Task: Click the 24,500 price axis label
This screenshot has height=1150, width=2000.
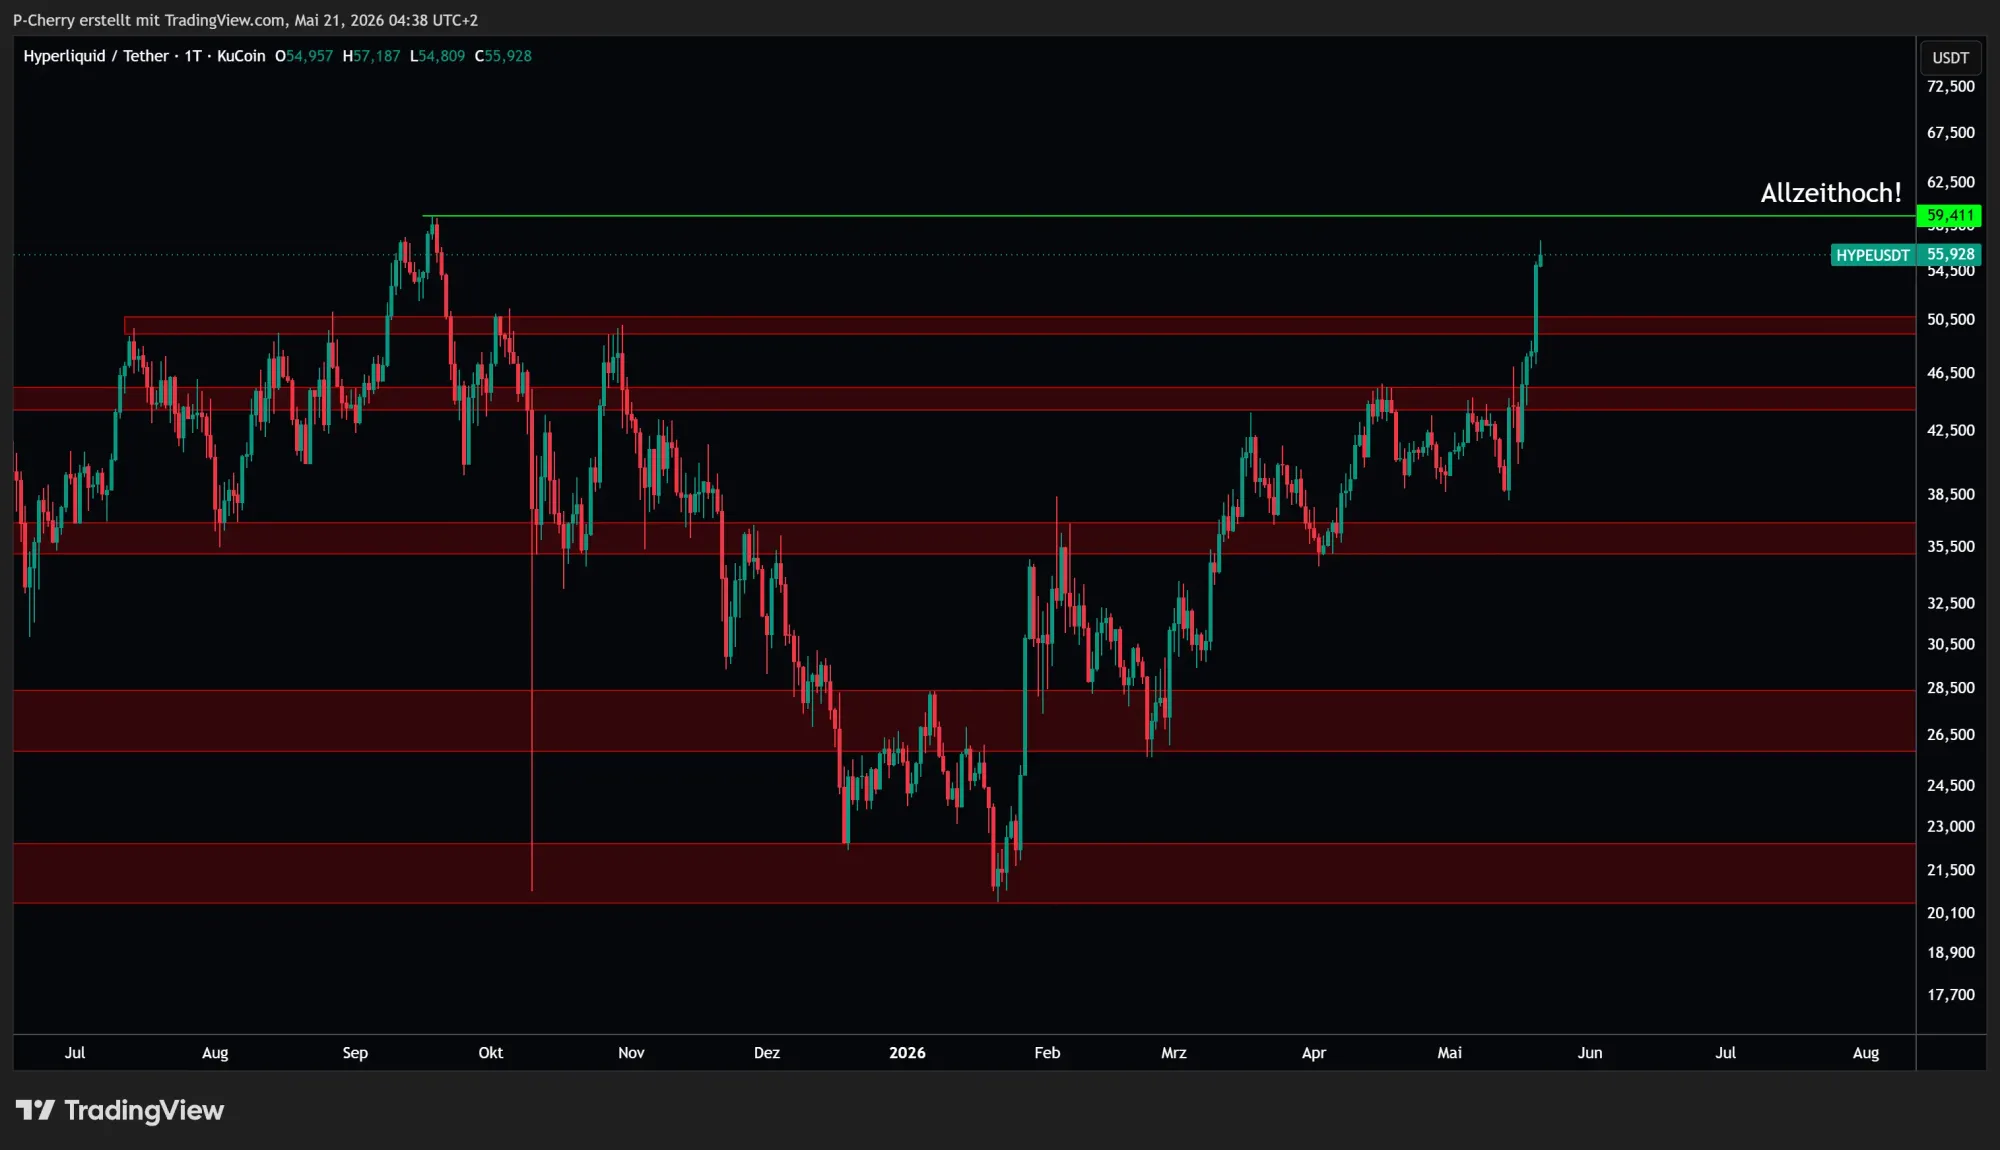Action: tap(1950, 786)
